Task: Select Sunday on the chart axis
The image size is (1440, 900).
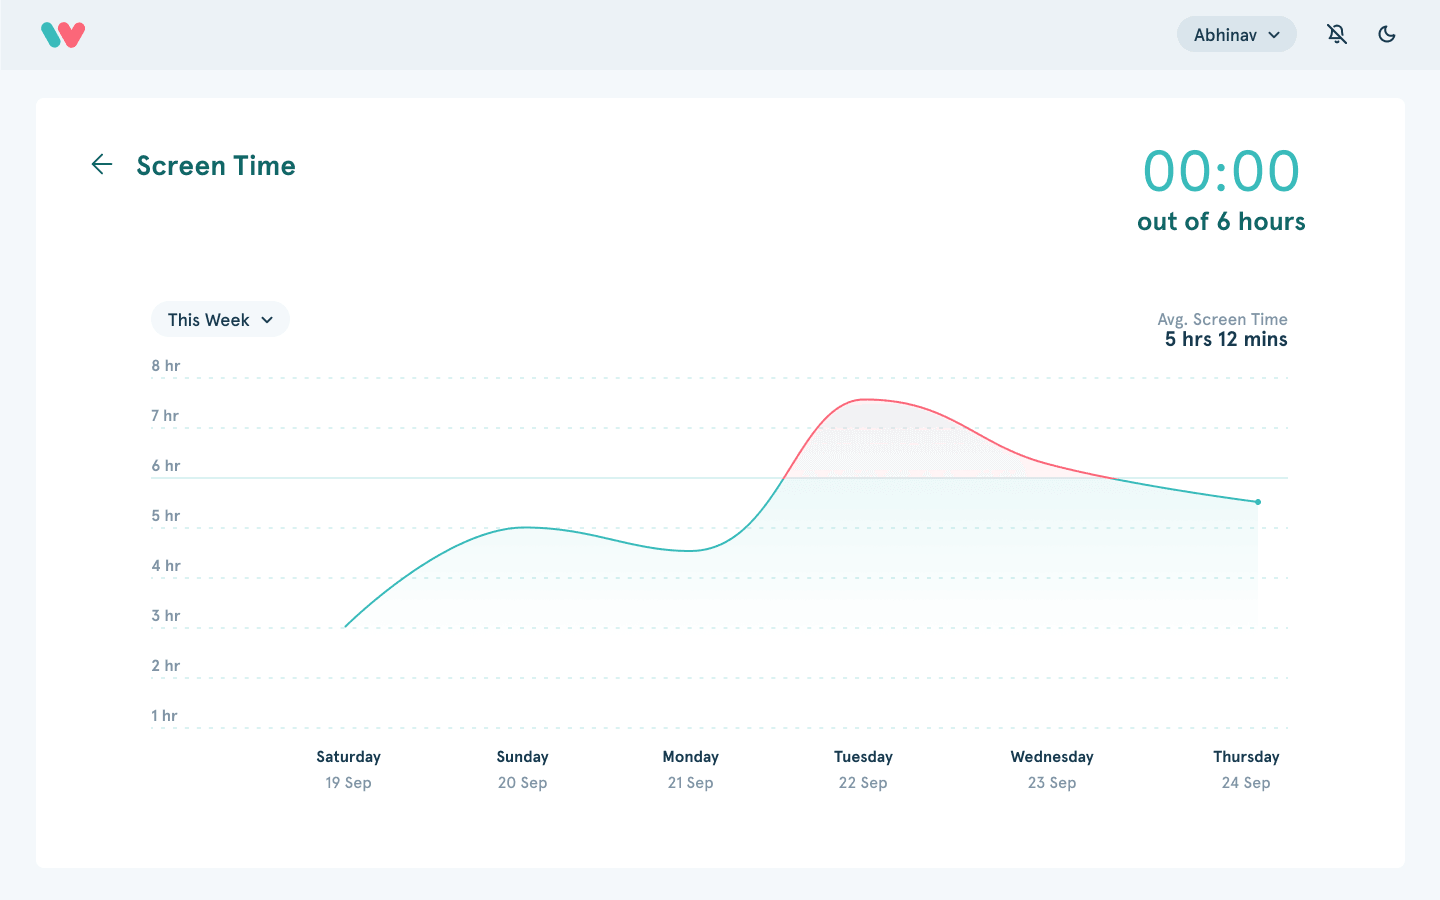Action: (x=522, y=757)
